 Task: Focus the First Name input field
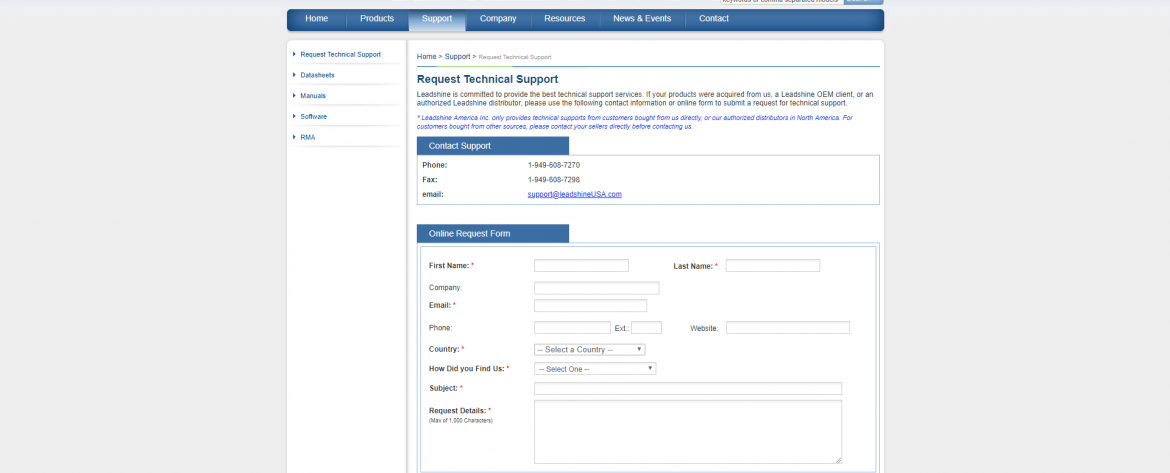[x=581, y=266]
